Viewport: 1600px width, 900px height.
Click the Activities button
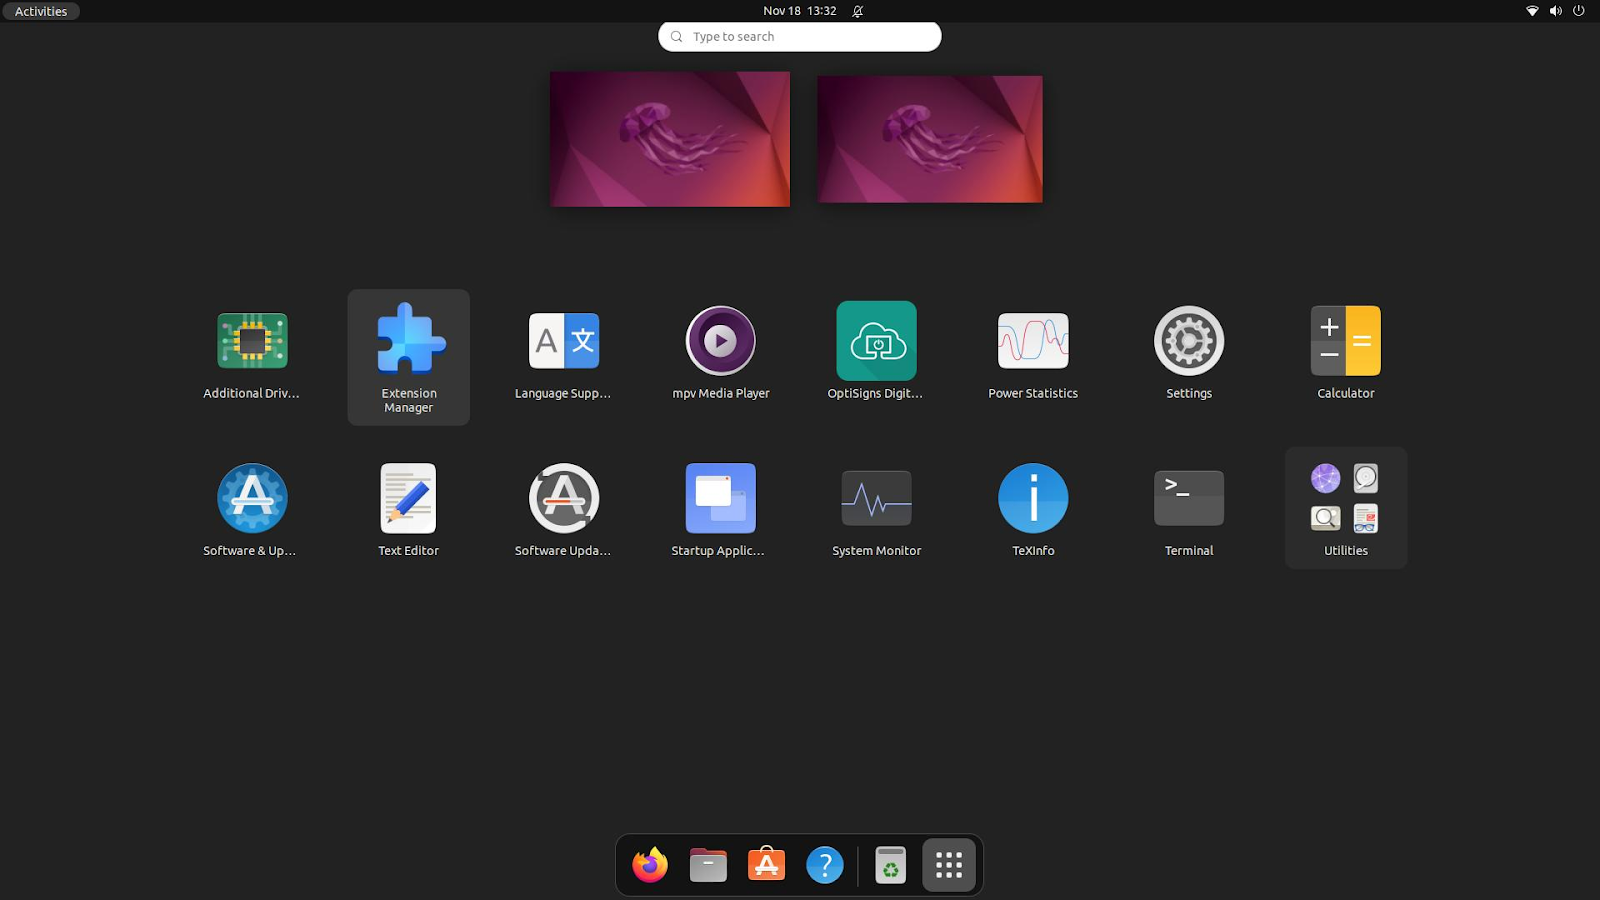(x=41, y=11)
